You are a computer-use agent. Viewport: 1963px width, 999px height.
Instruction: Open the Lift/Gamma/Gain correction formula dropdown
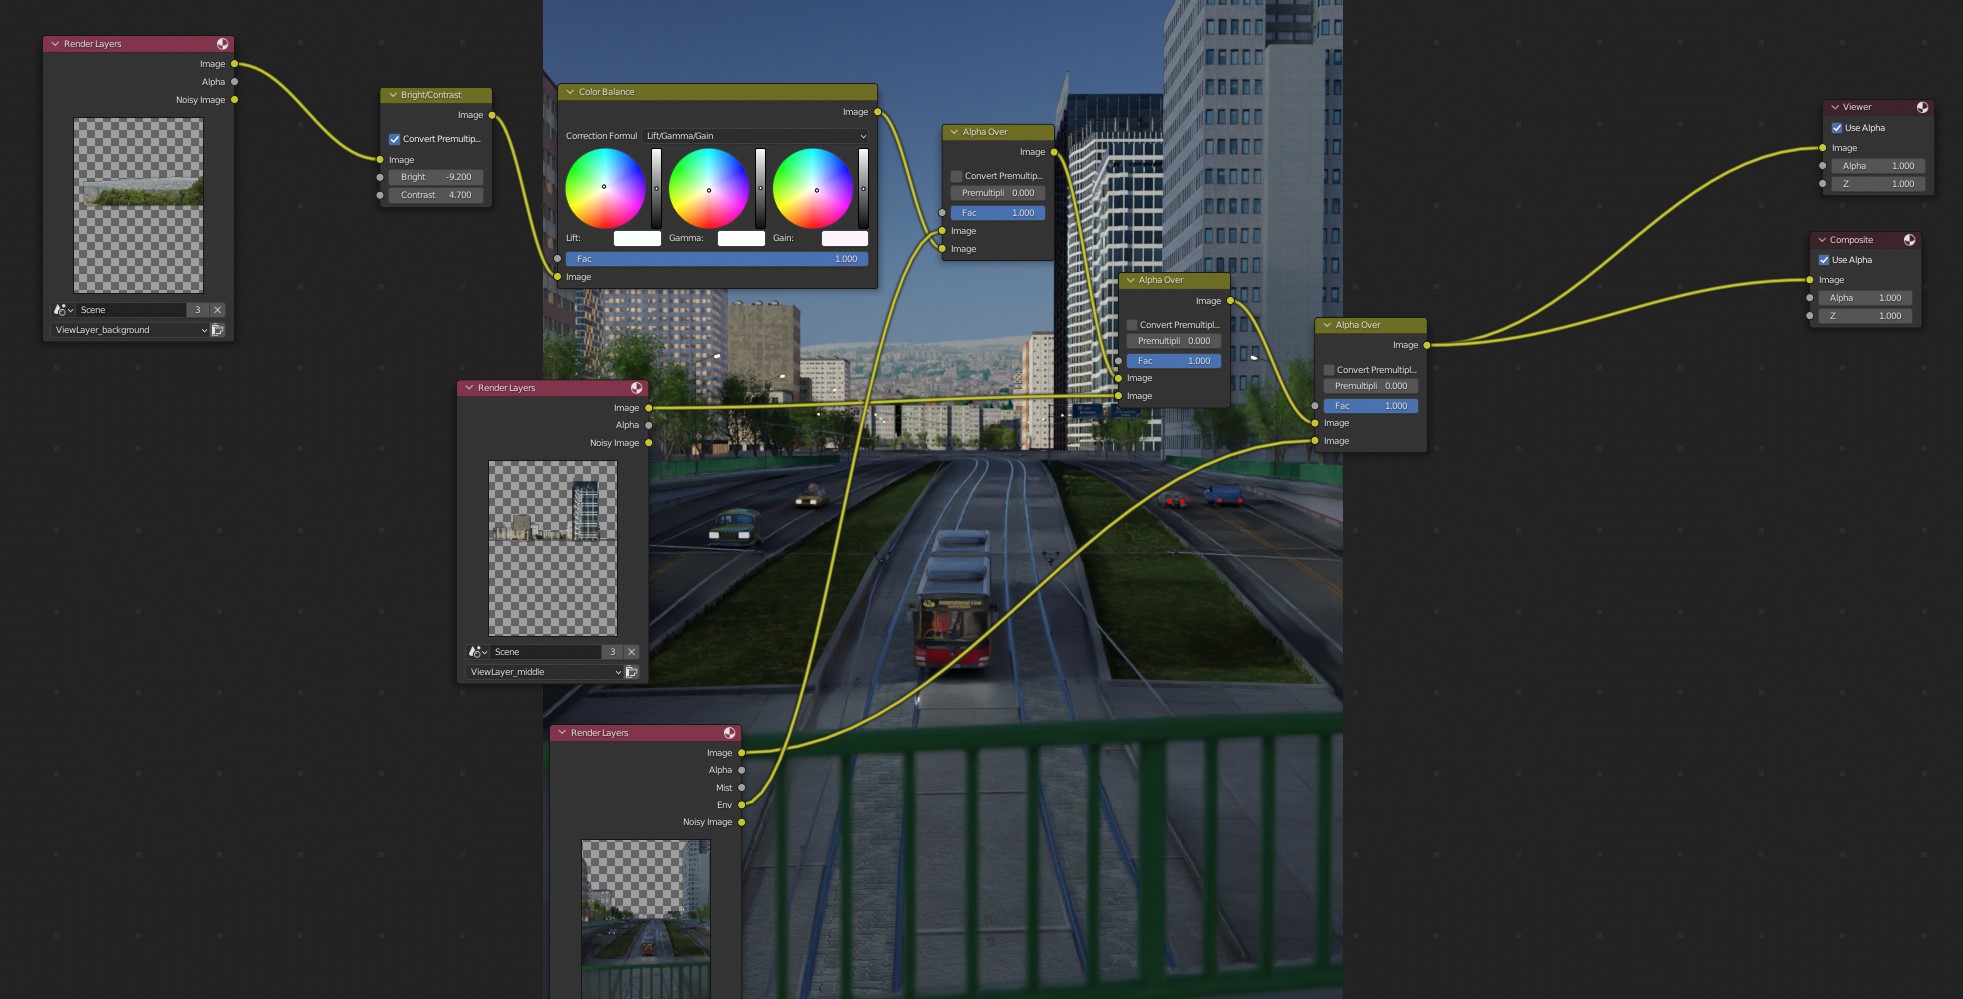(755, 136)
